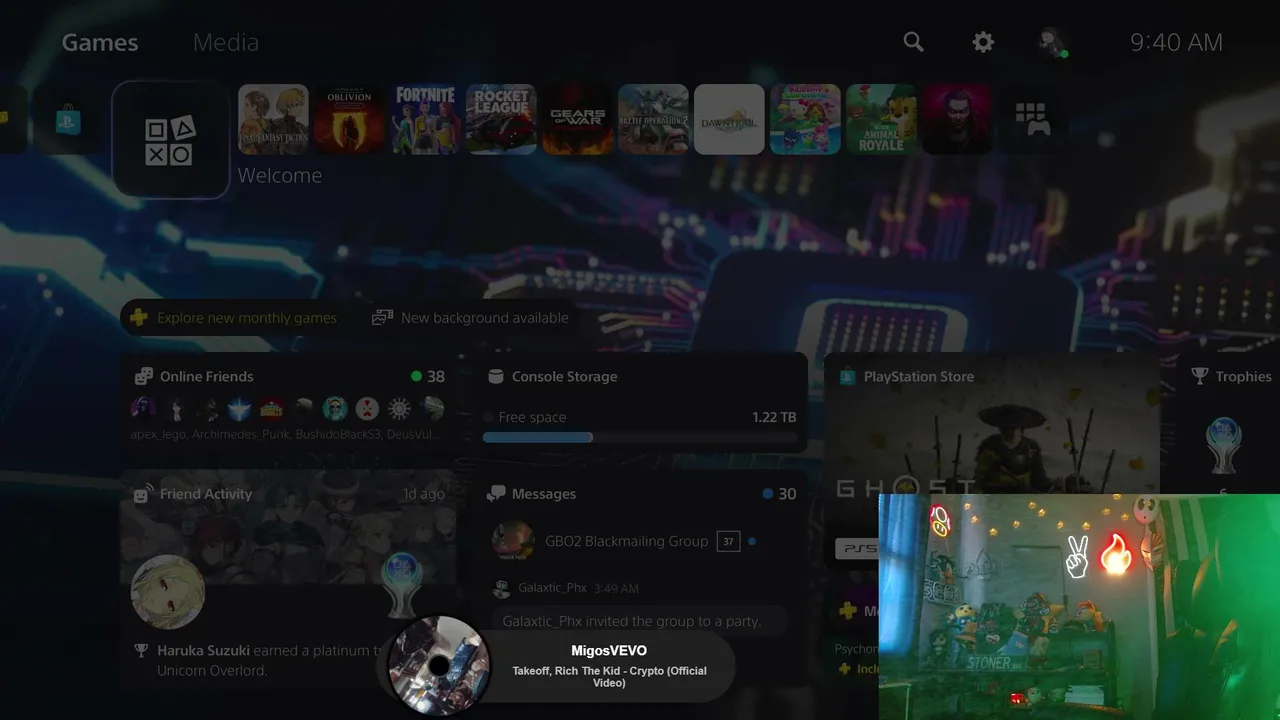
Task: Open the Rocket League game tile
Action: coord(501,119)
